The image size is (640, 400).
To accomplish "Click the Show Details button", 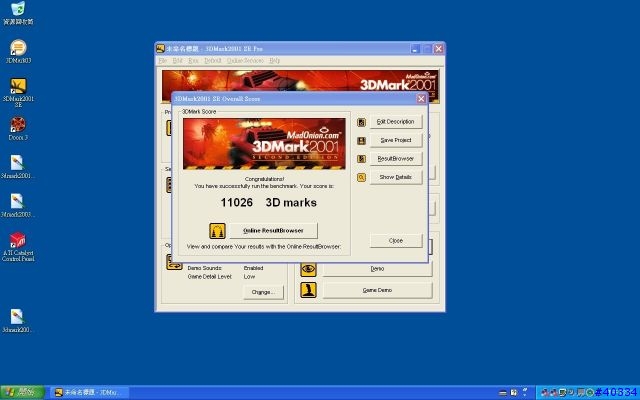I will (x=396, y=177).
